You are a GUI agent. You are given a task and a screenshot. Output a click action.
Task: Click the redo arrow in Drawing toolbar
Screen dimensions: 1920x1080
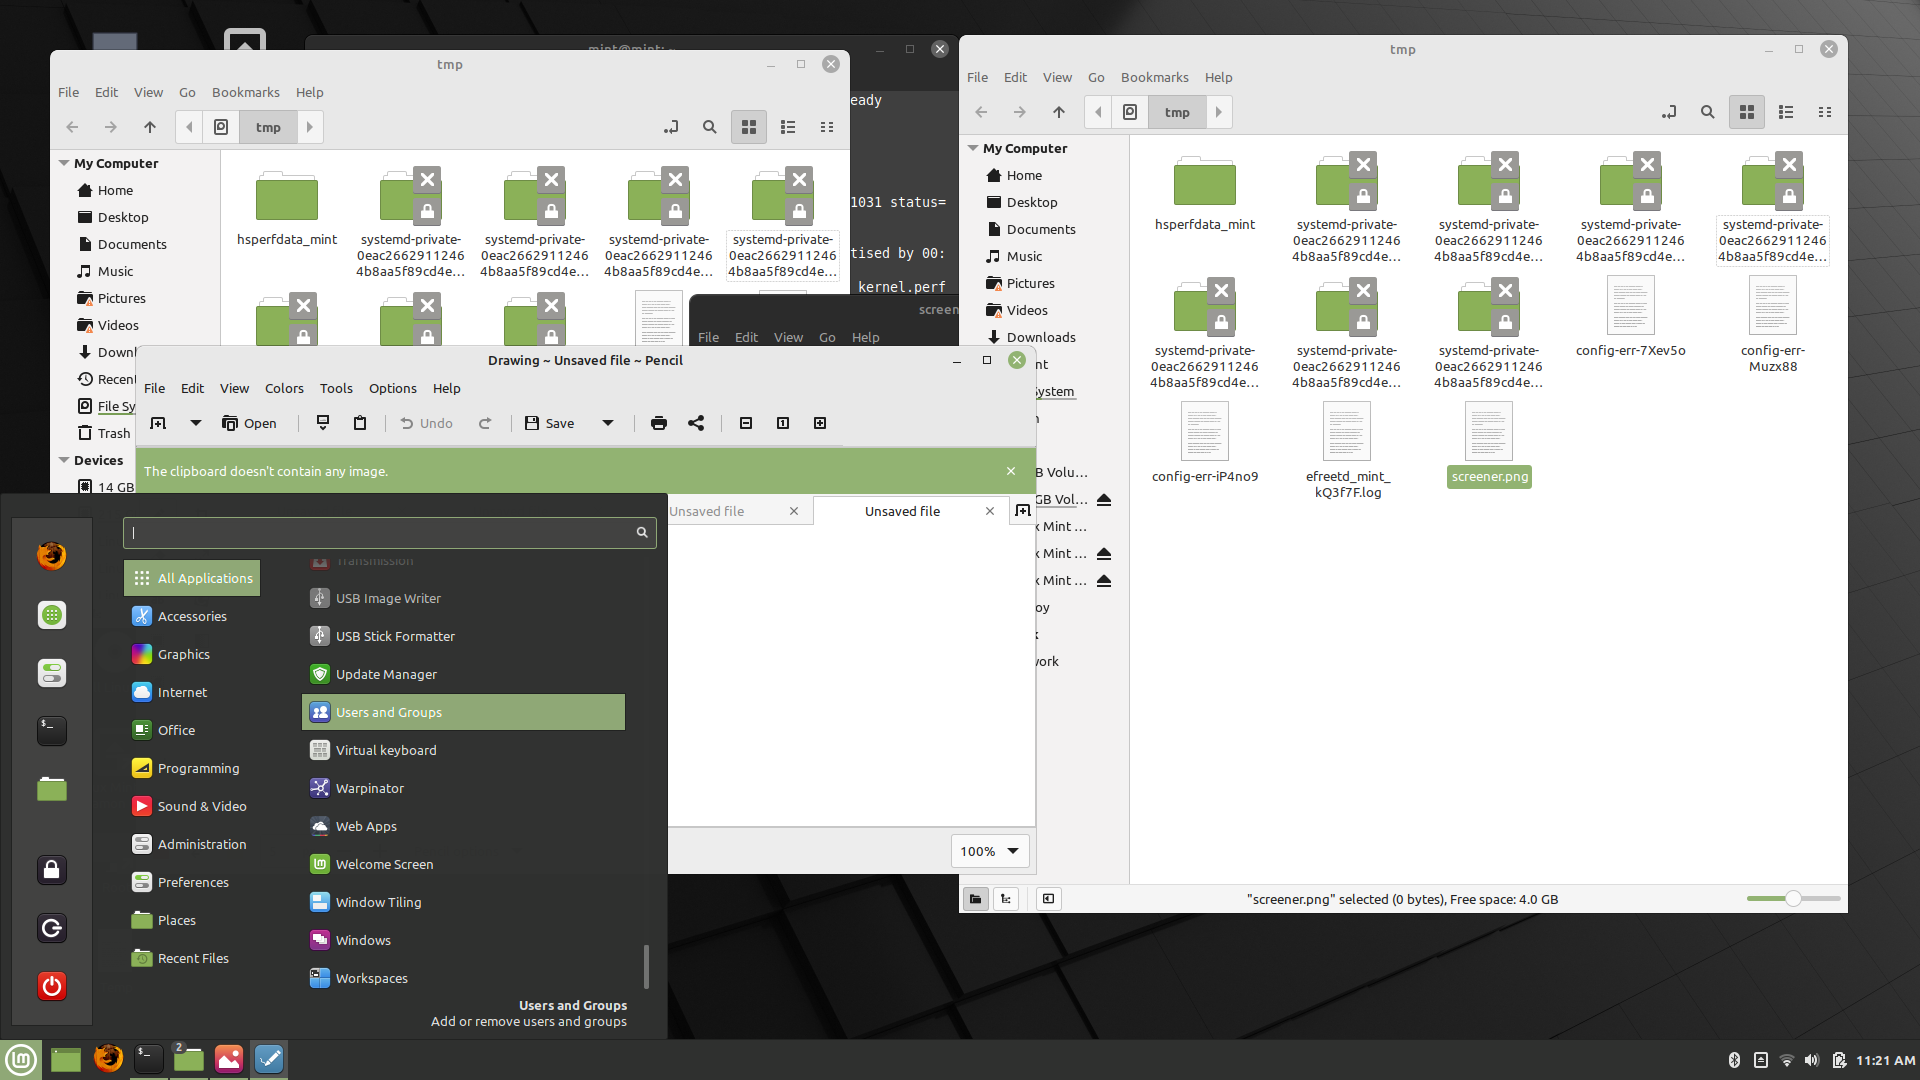tap(485, 423)
